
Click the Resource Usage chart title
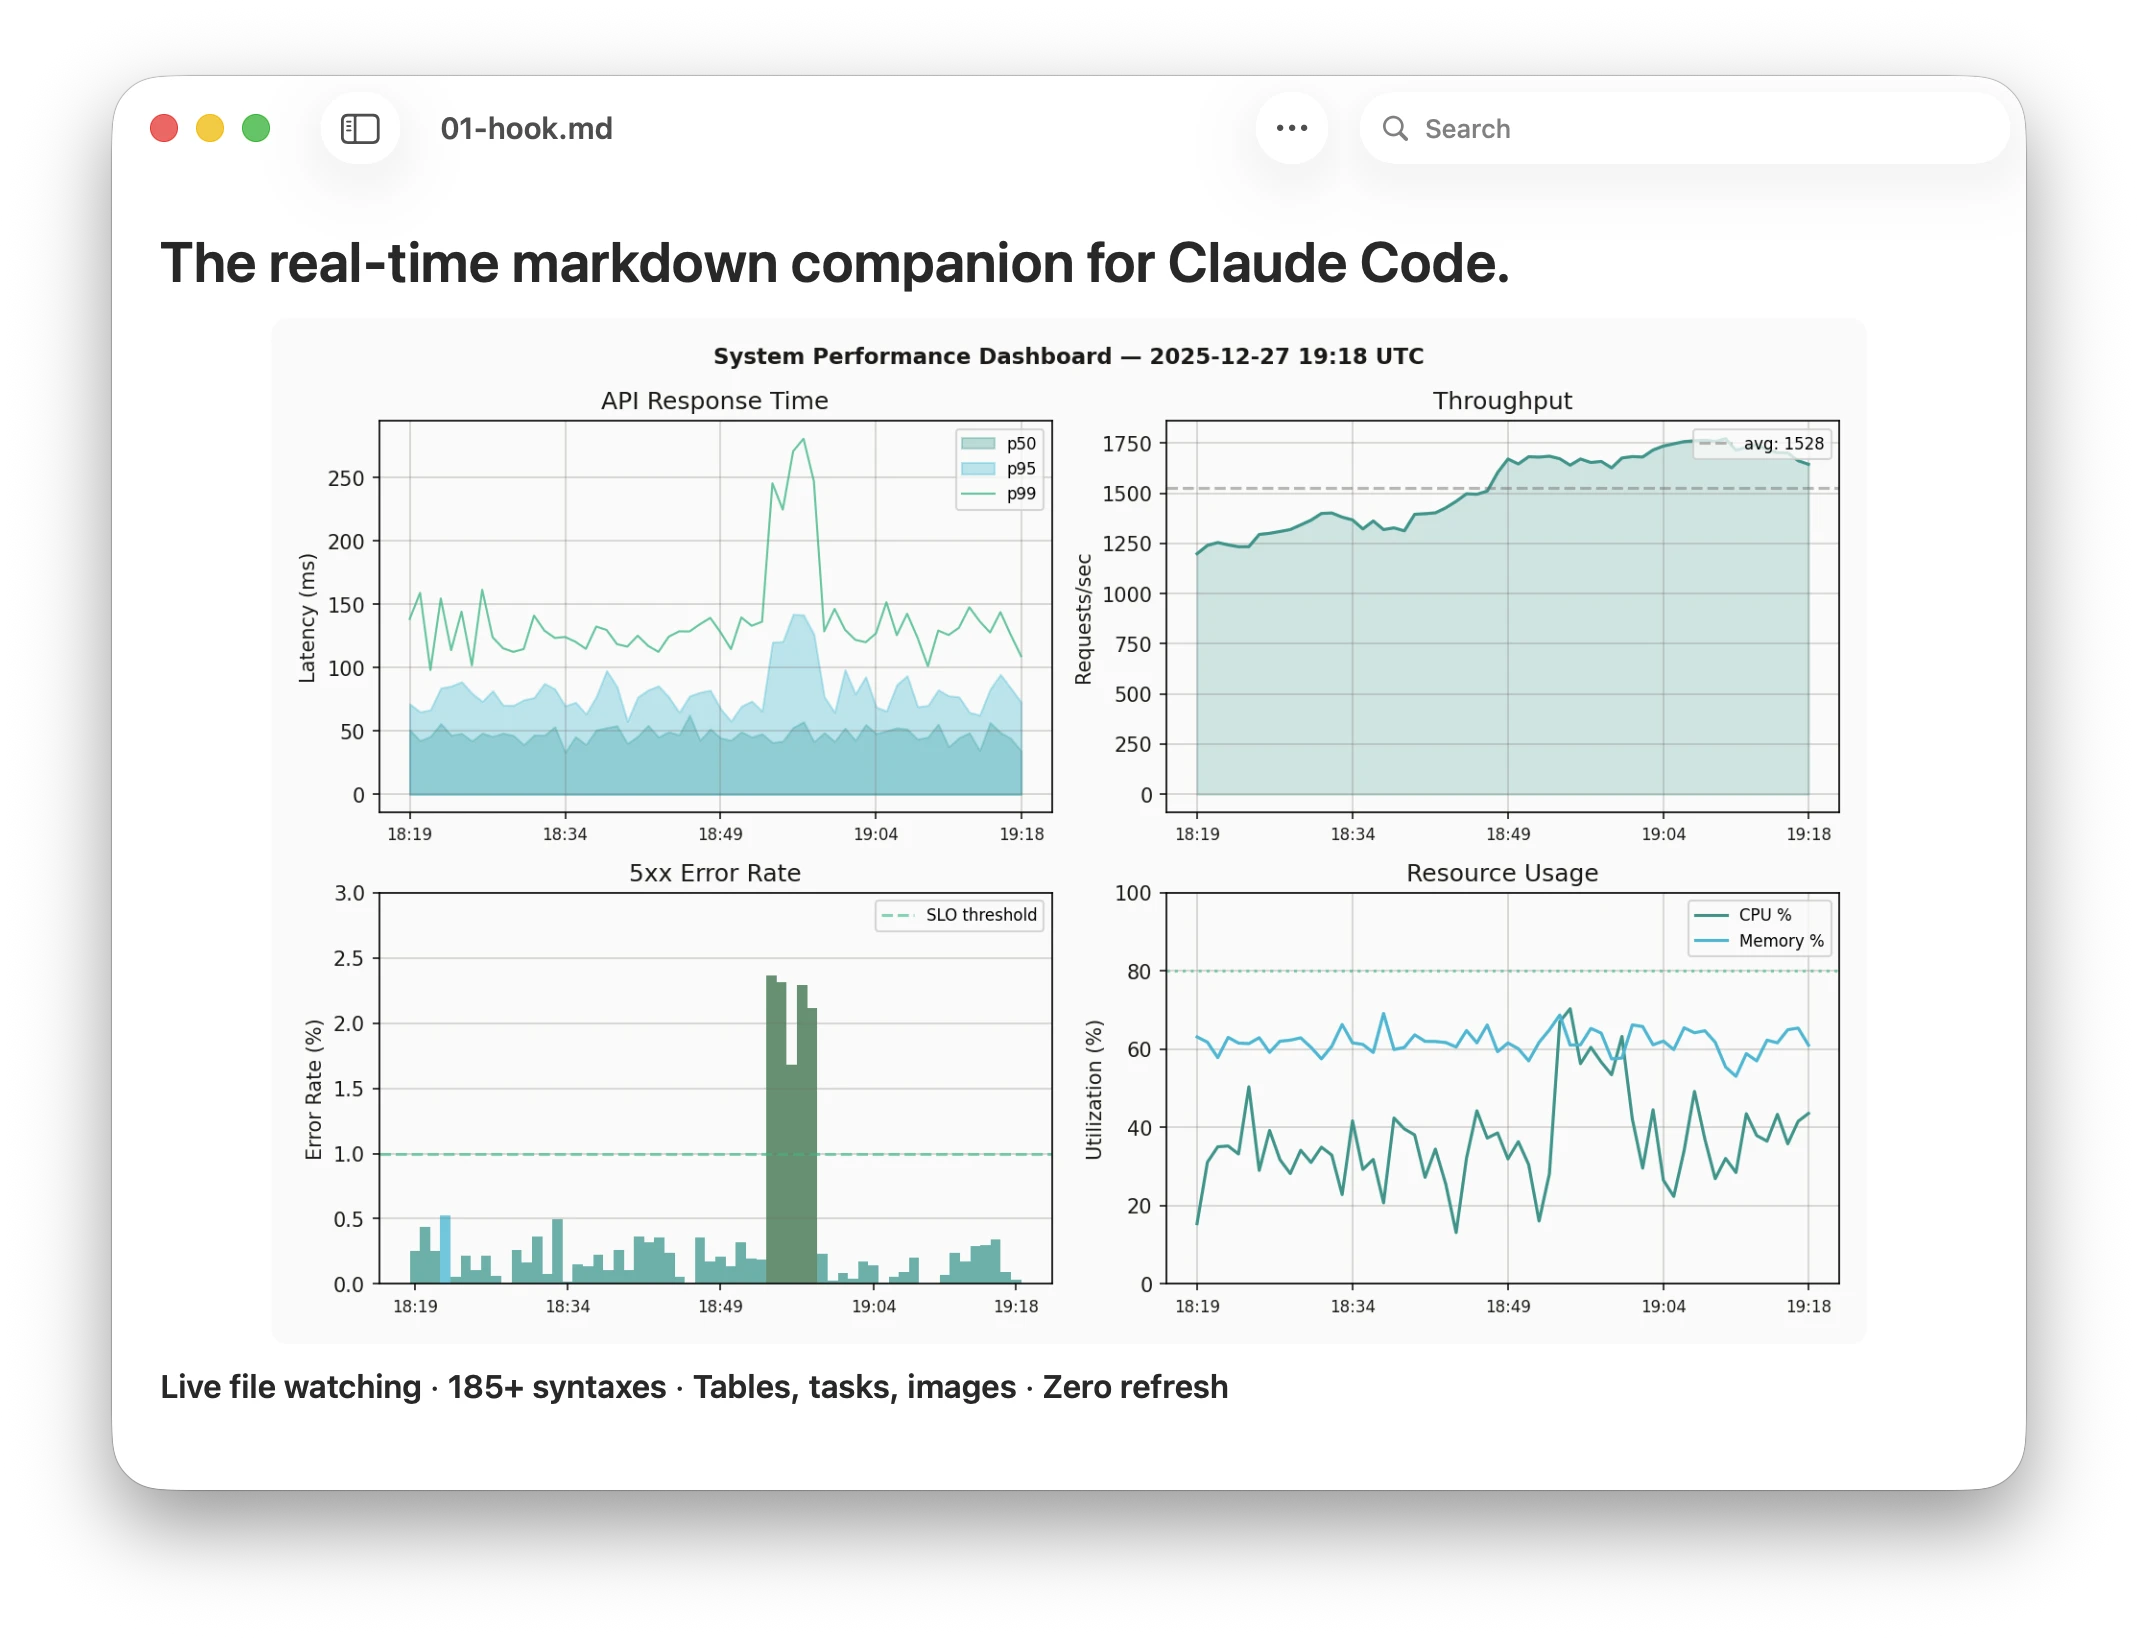1501,873
